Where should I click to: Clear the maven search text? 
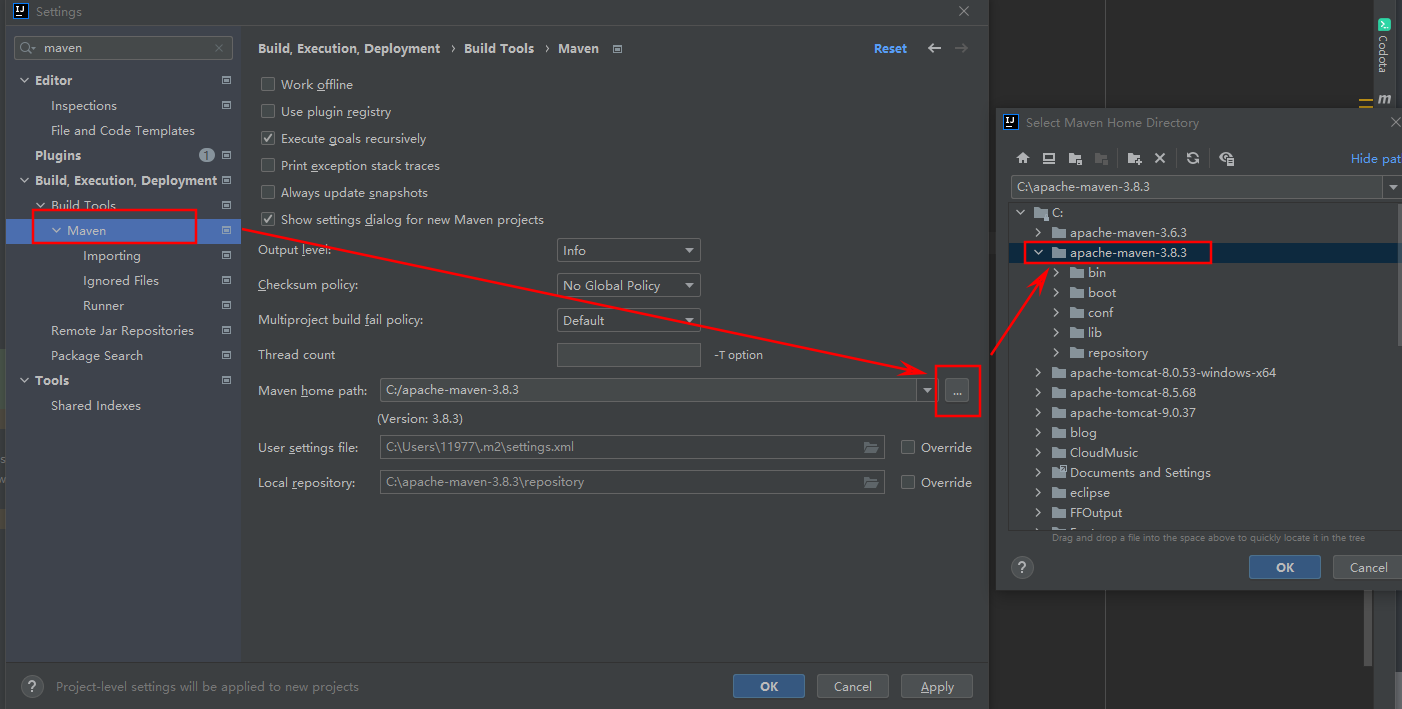point(219,48)
